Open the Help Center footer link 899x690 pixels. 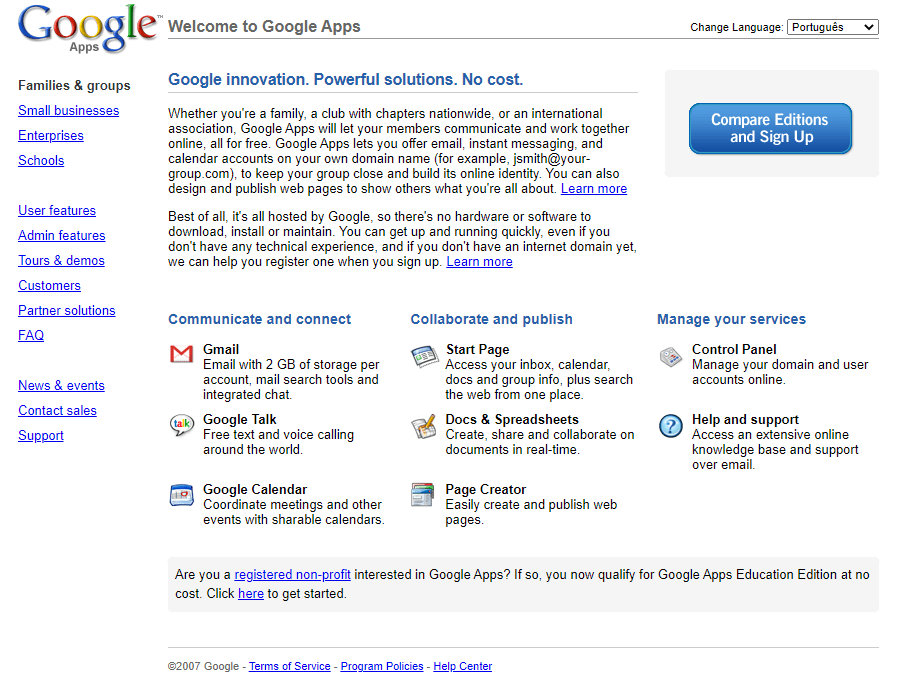[x=462, y=667]
